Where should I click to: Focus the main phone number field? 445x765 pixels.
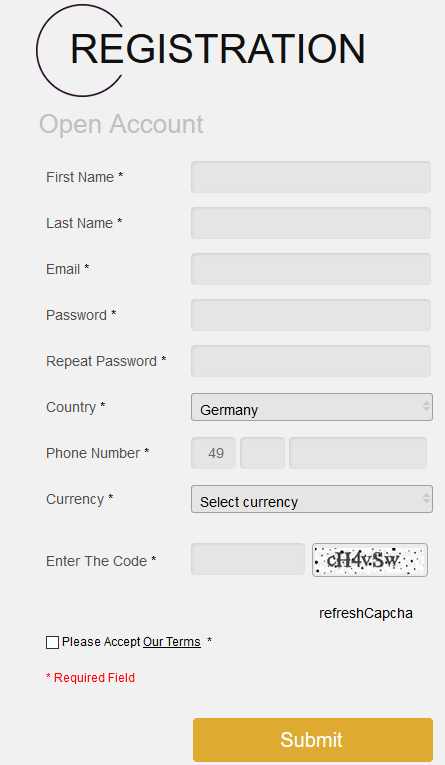(358, 453)
